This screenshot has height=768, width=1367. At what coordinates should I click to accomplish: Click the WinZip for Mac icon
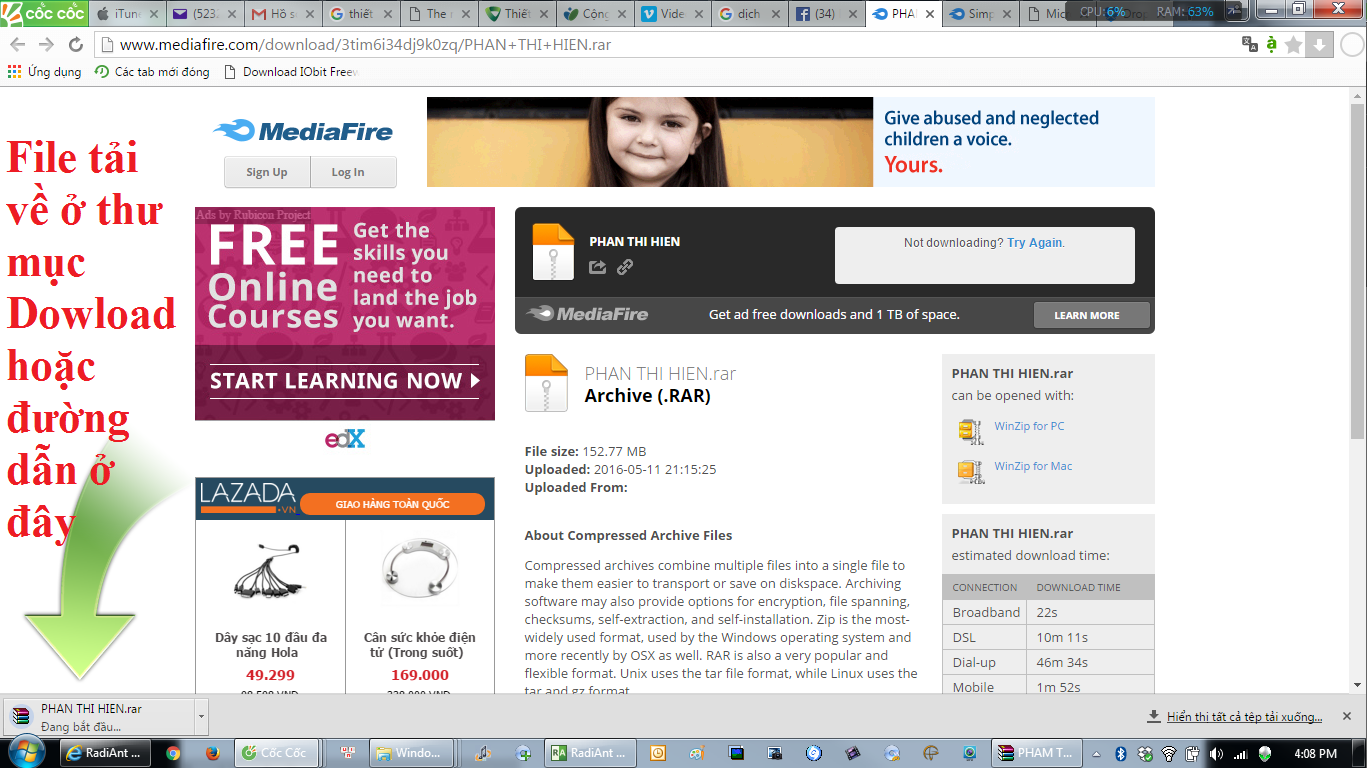pos(970,470)
